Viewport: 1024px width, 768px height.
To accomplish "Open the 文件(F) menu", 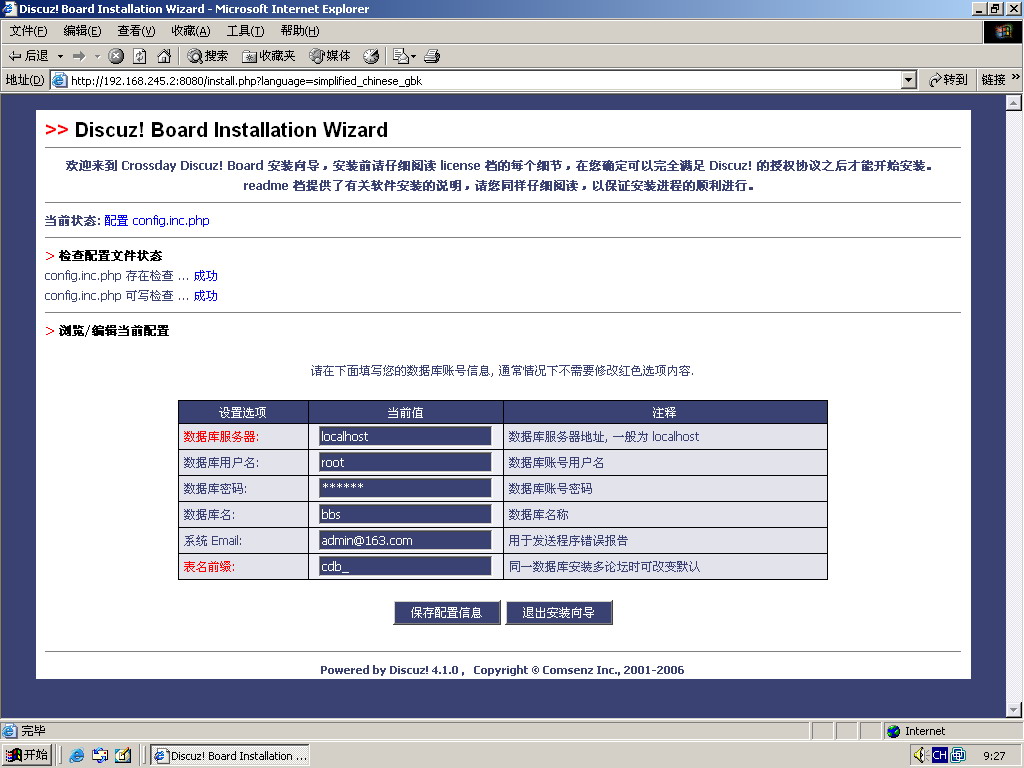I will click(x=28, y=31).
